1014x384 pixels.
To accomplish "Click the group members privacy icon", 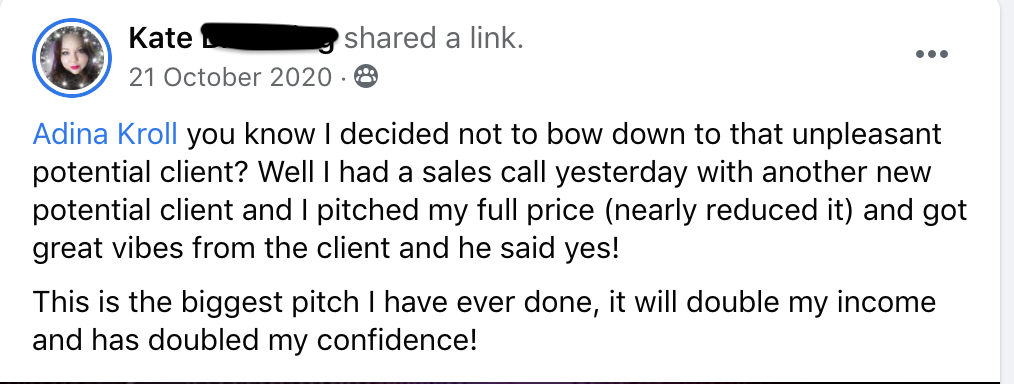I will pyautogui.click(x=367, y=78).
